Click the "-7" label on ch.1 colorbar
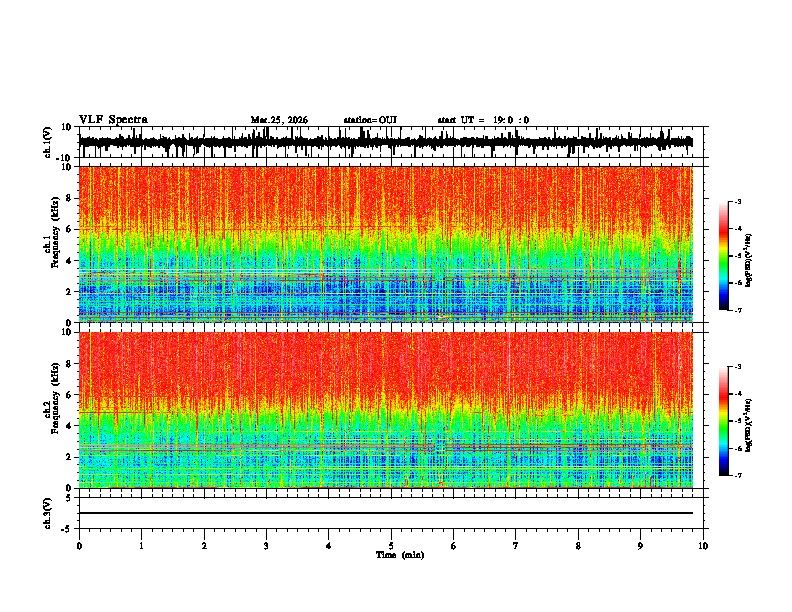The height and width of the screenshot is (612, 792). point(737,310)
